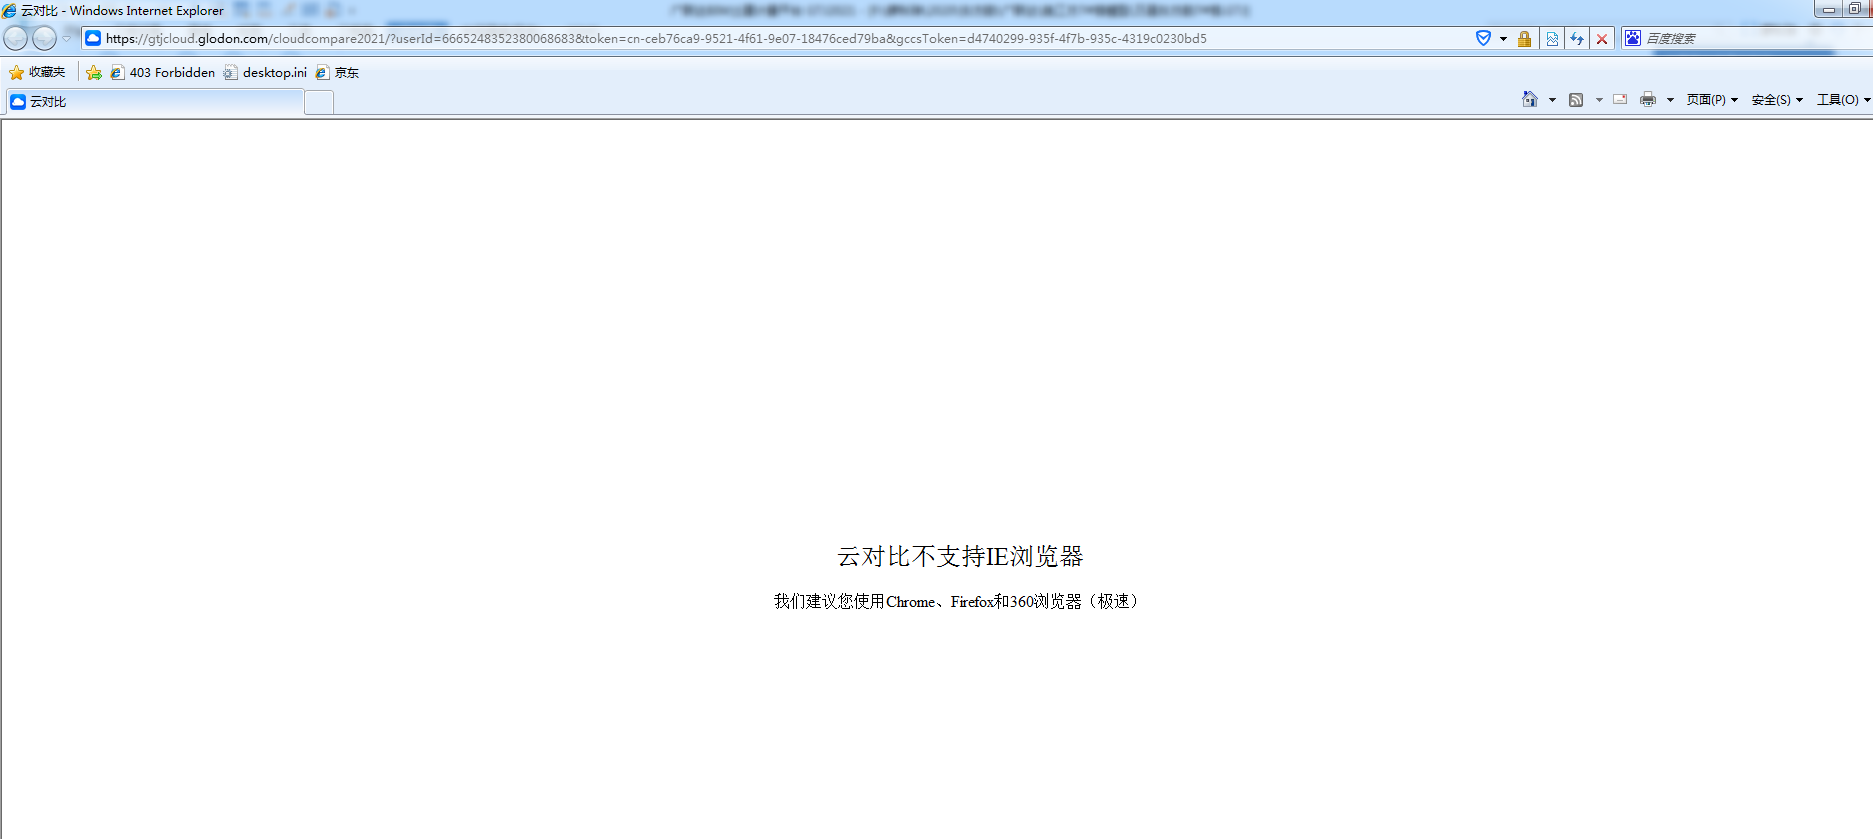Select the 云对比 browser tab
The image size is (1873, 839).
pyautogui.click(x=155, y=102)
